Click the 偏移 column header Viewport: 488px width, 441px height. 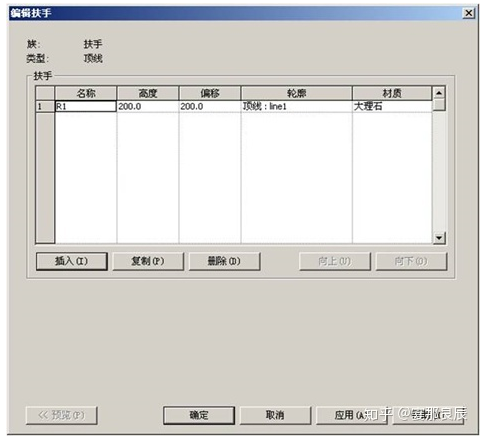tap(210, 93)
